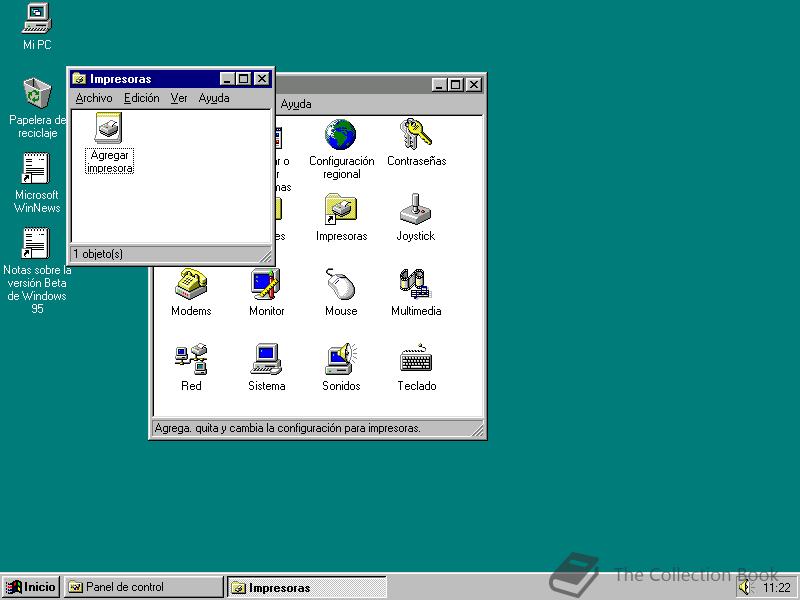Open the Archivo menu in Impresoras
Viewport: 800px width, 600px height.
click(x=94, y=98)
